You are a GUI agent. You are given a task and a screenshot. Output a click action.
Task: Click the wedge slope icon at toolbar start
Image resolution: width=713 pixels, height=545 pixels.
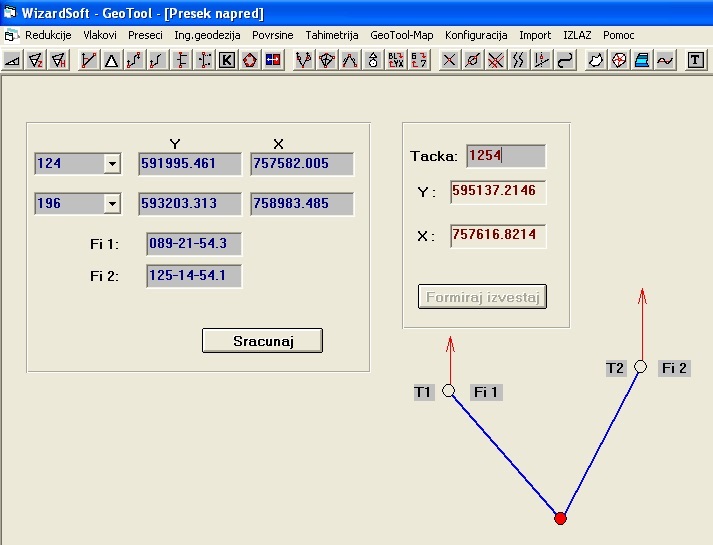(13, 60)
